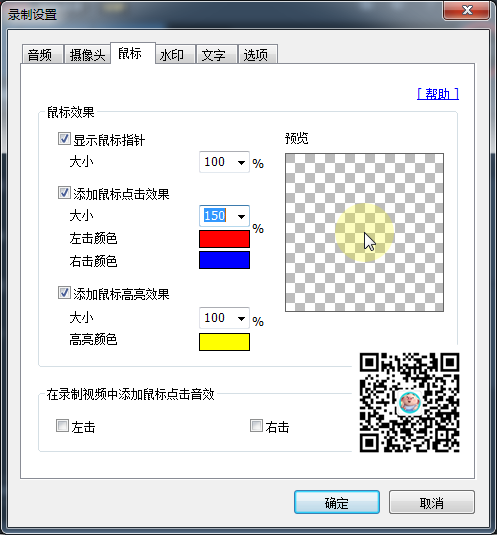Image resolution: width=497 pixels, height=535 pixels.
Task: Change the yellow highlight color swatch
Action: pyautogui.click(x=224, y=342)
